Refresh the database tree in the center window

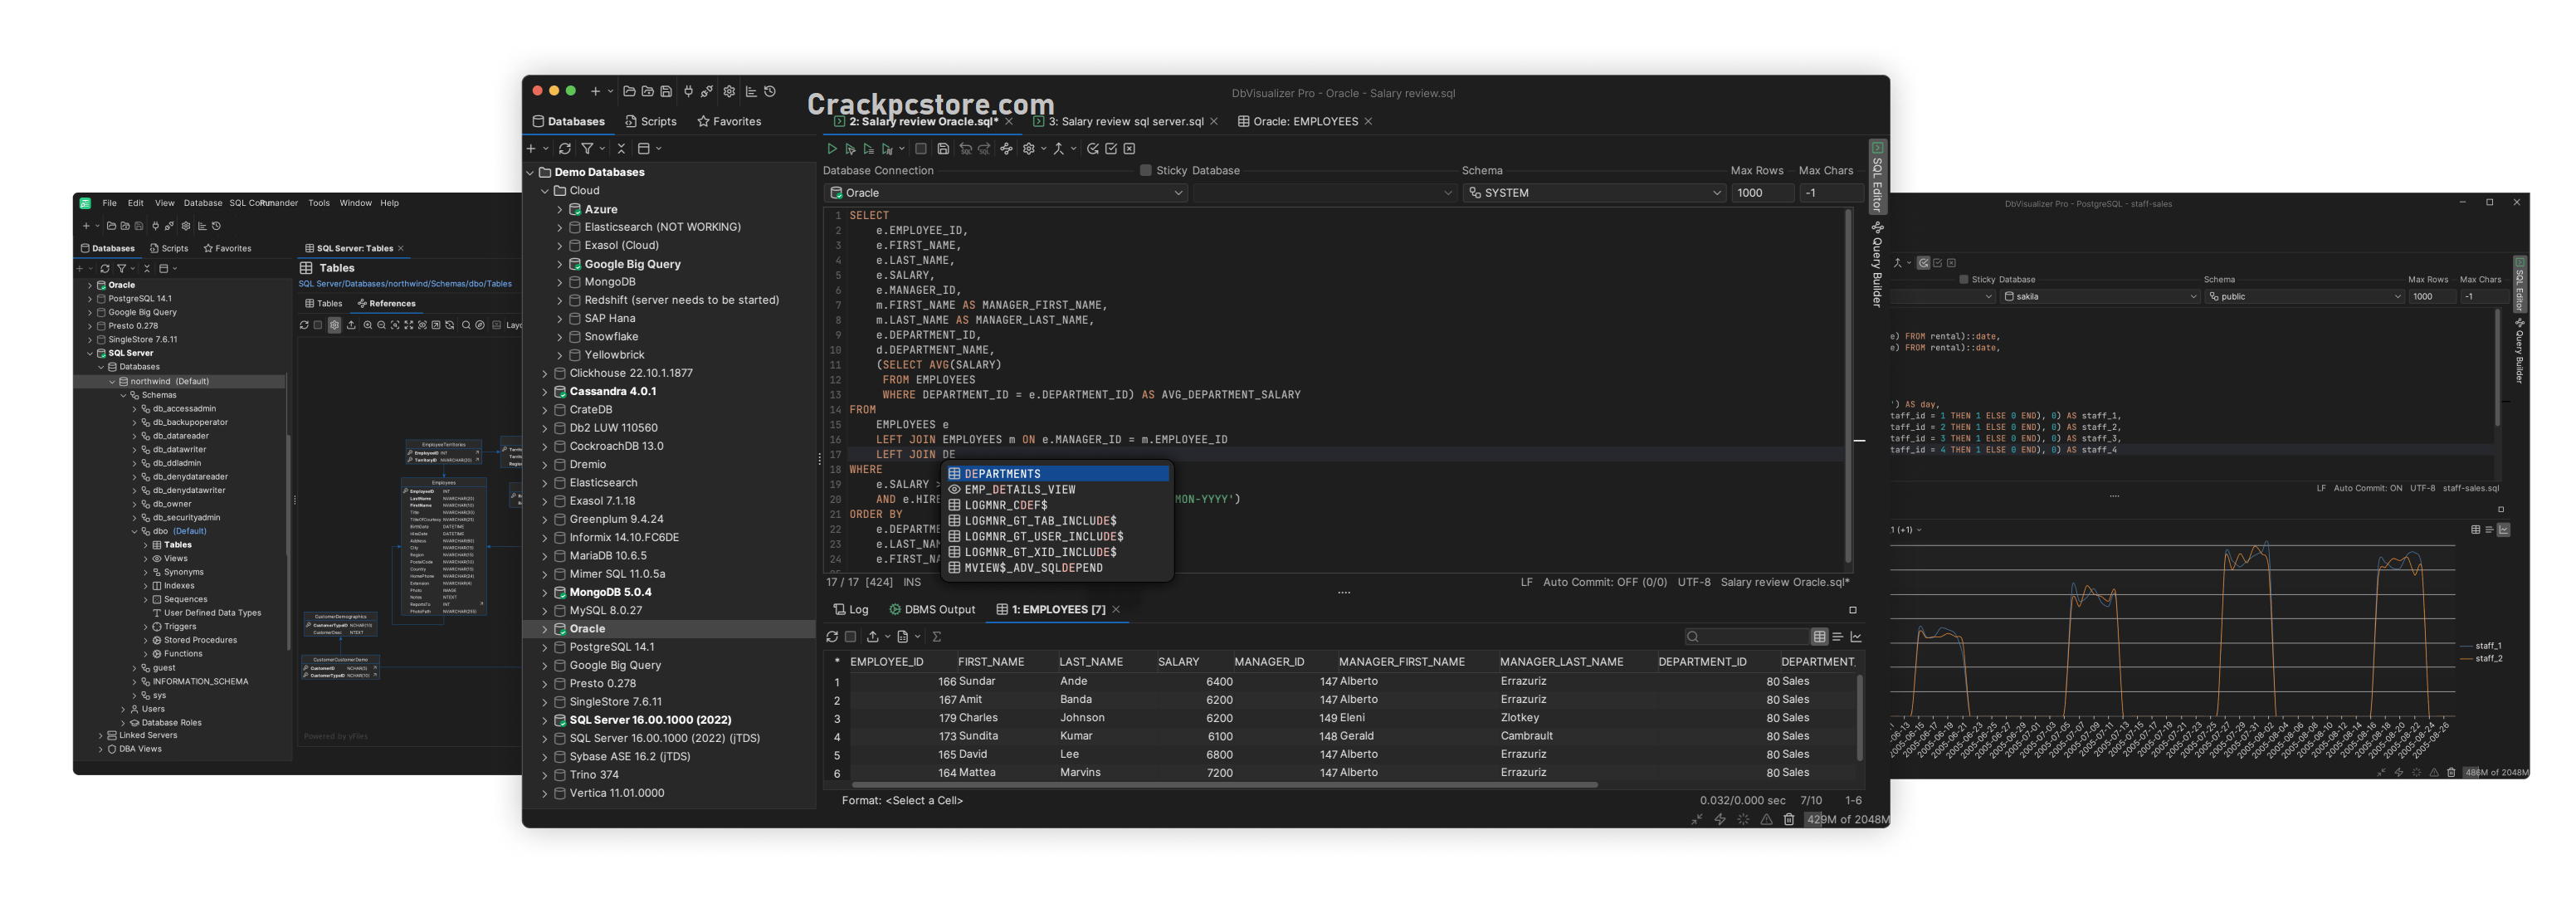pos(565,149)
